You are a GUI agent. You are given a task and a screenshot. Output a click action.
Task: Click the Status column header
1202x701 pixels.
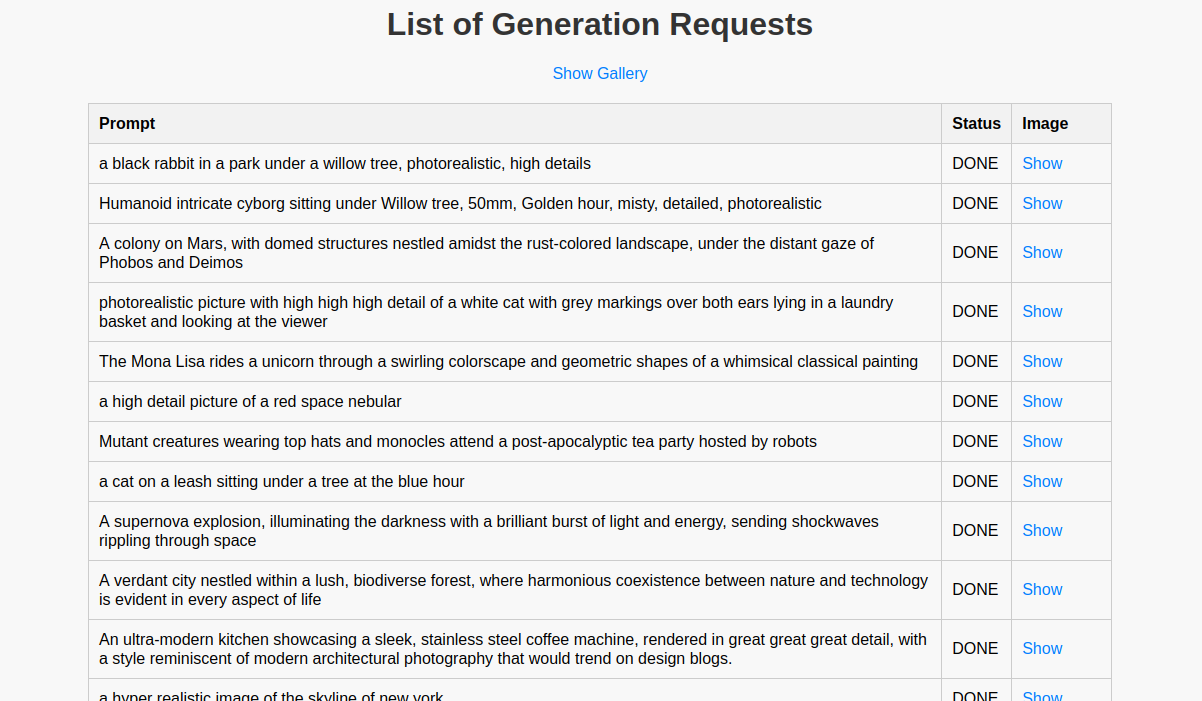[976, 123]
